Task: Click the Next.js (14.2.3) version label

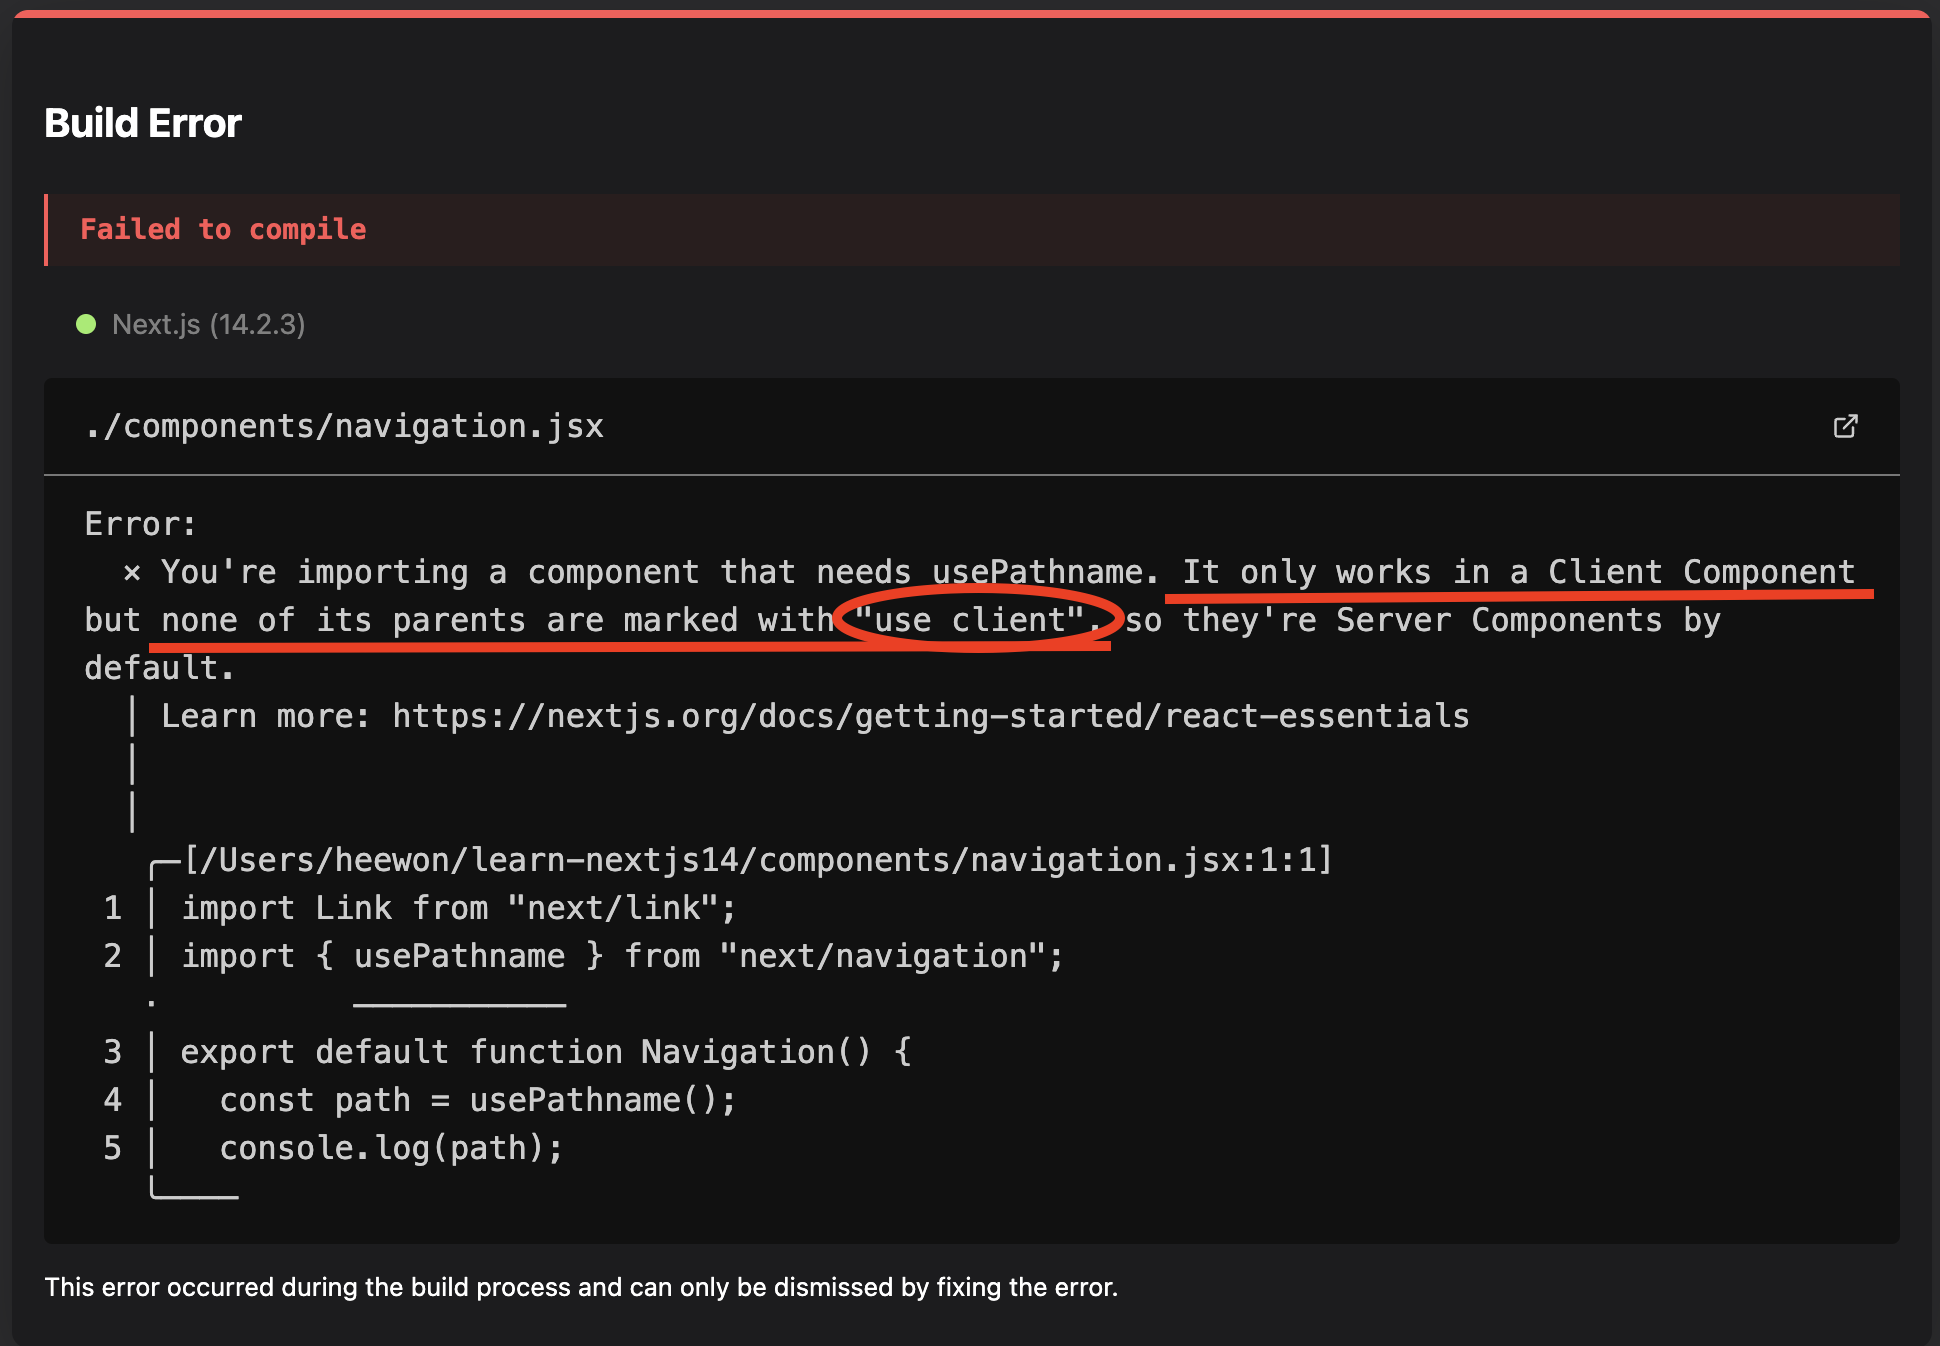Action: (x=208, y=324)
